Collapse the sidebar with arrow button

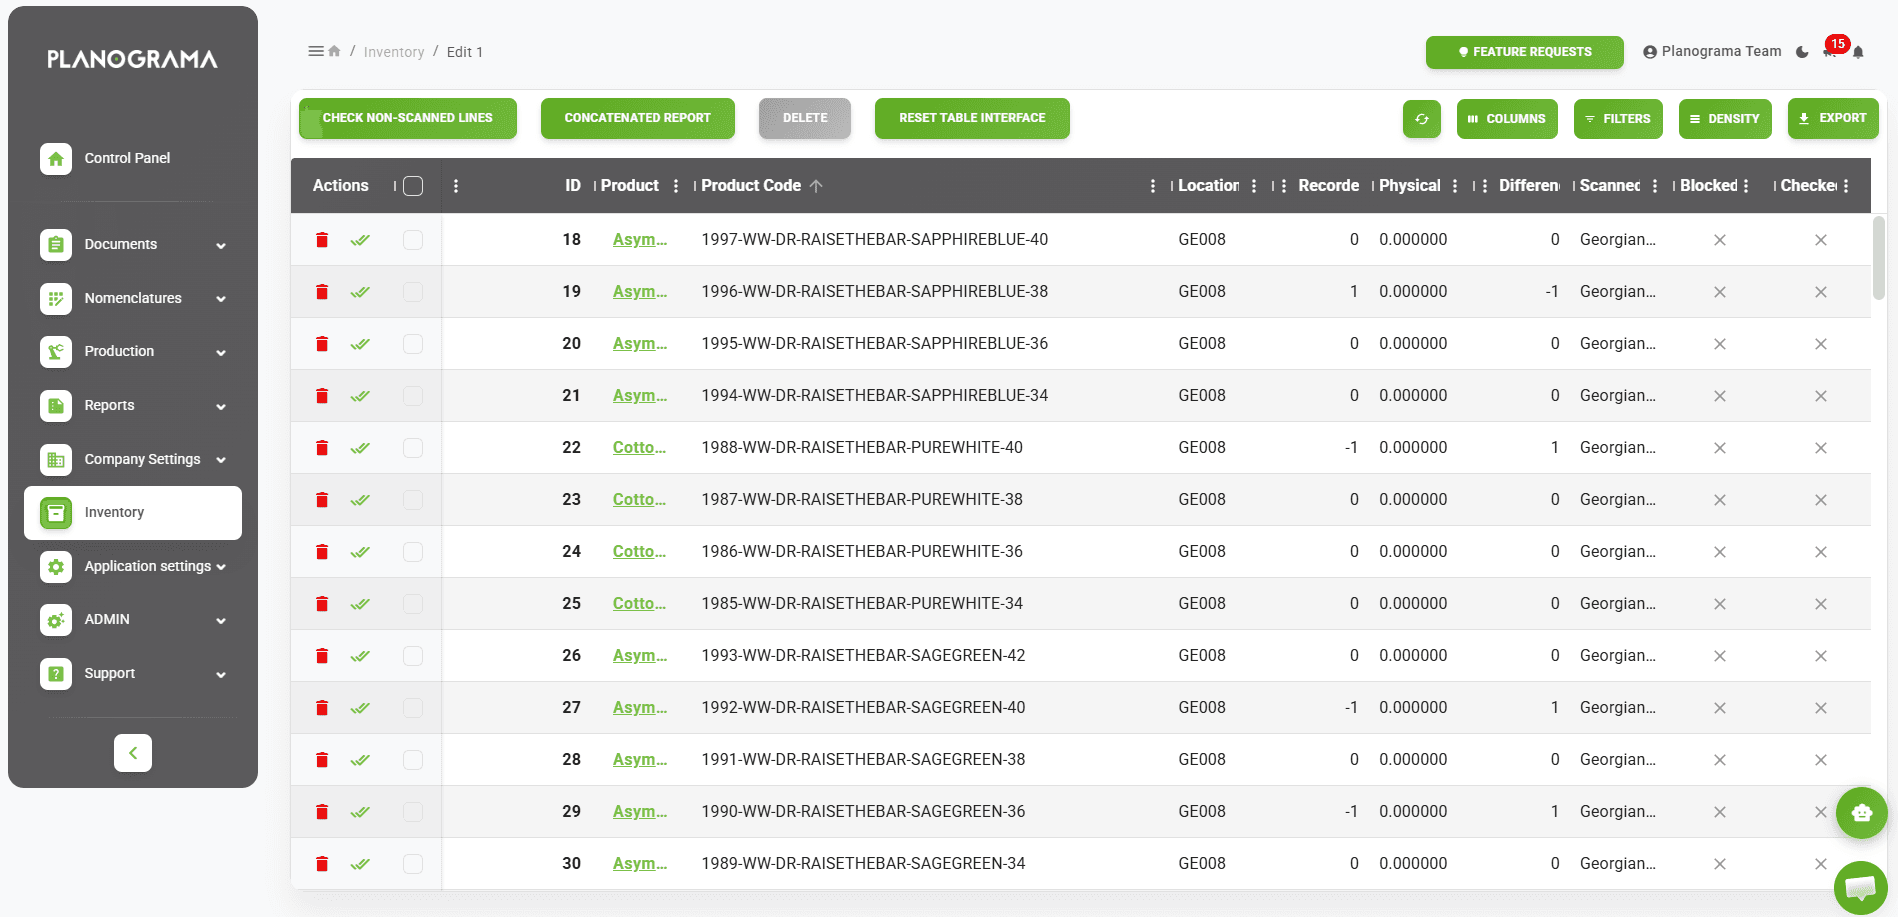pos(133,753)
